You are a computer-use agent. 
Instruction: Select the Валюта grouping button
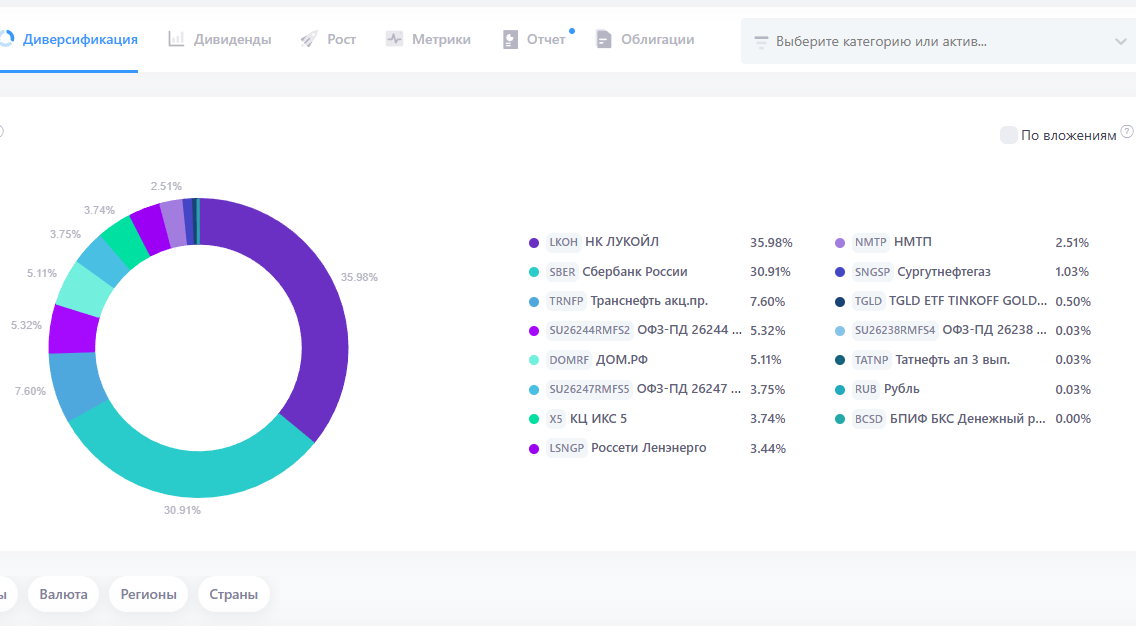(63, 594)
